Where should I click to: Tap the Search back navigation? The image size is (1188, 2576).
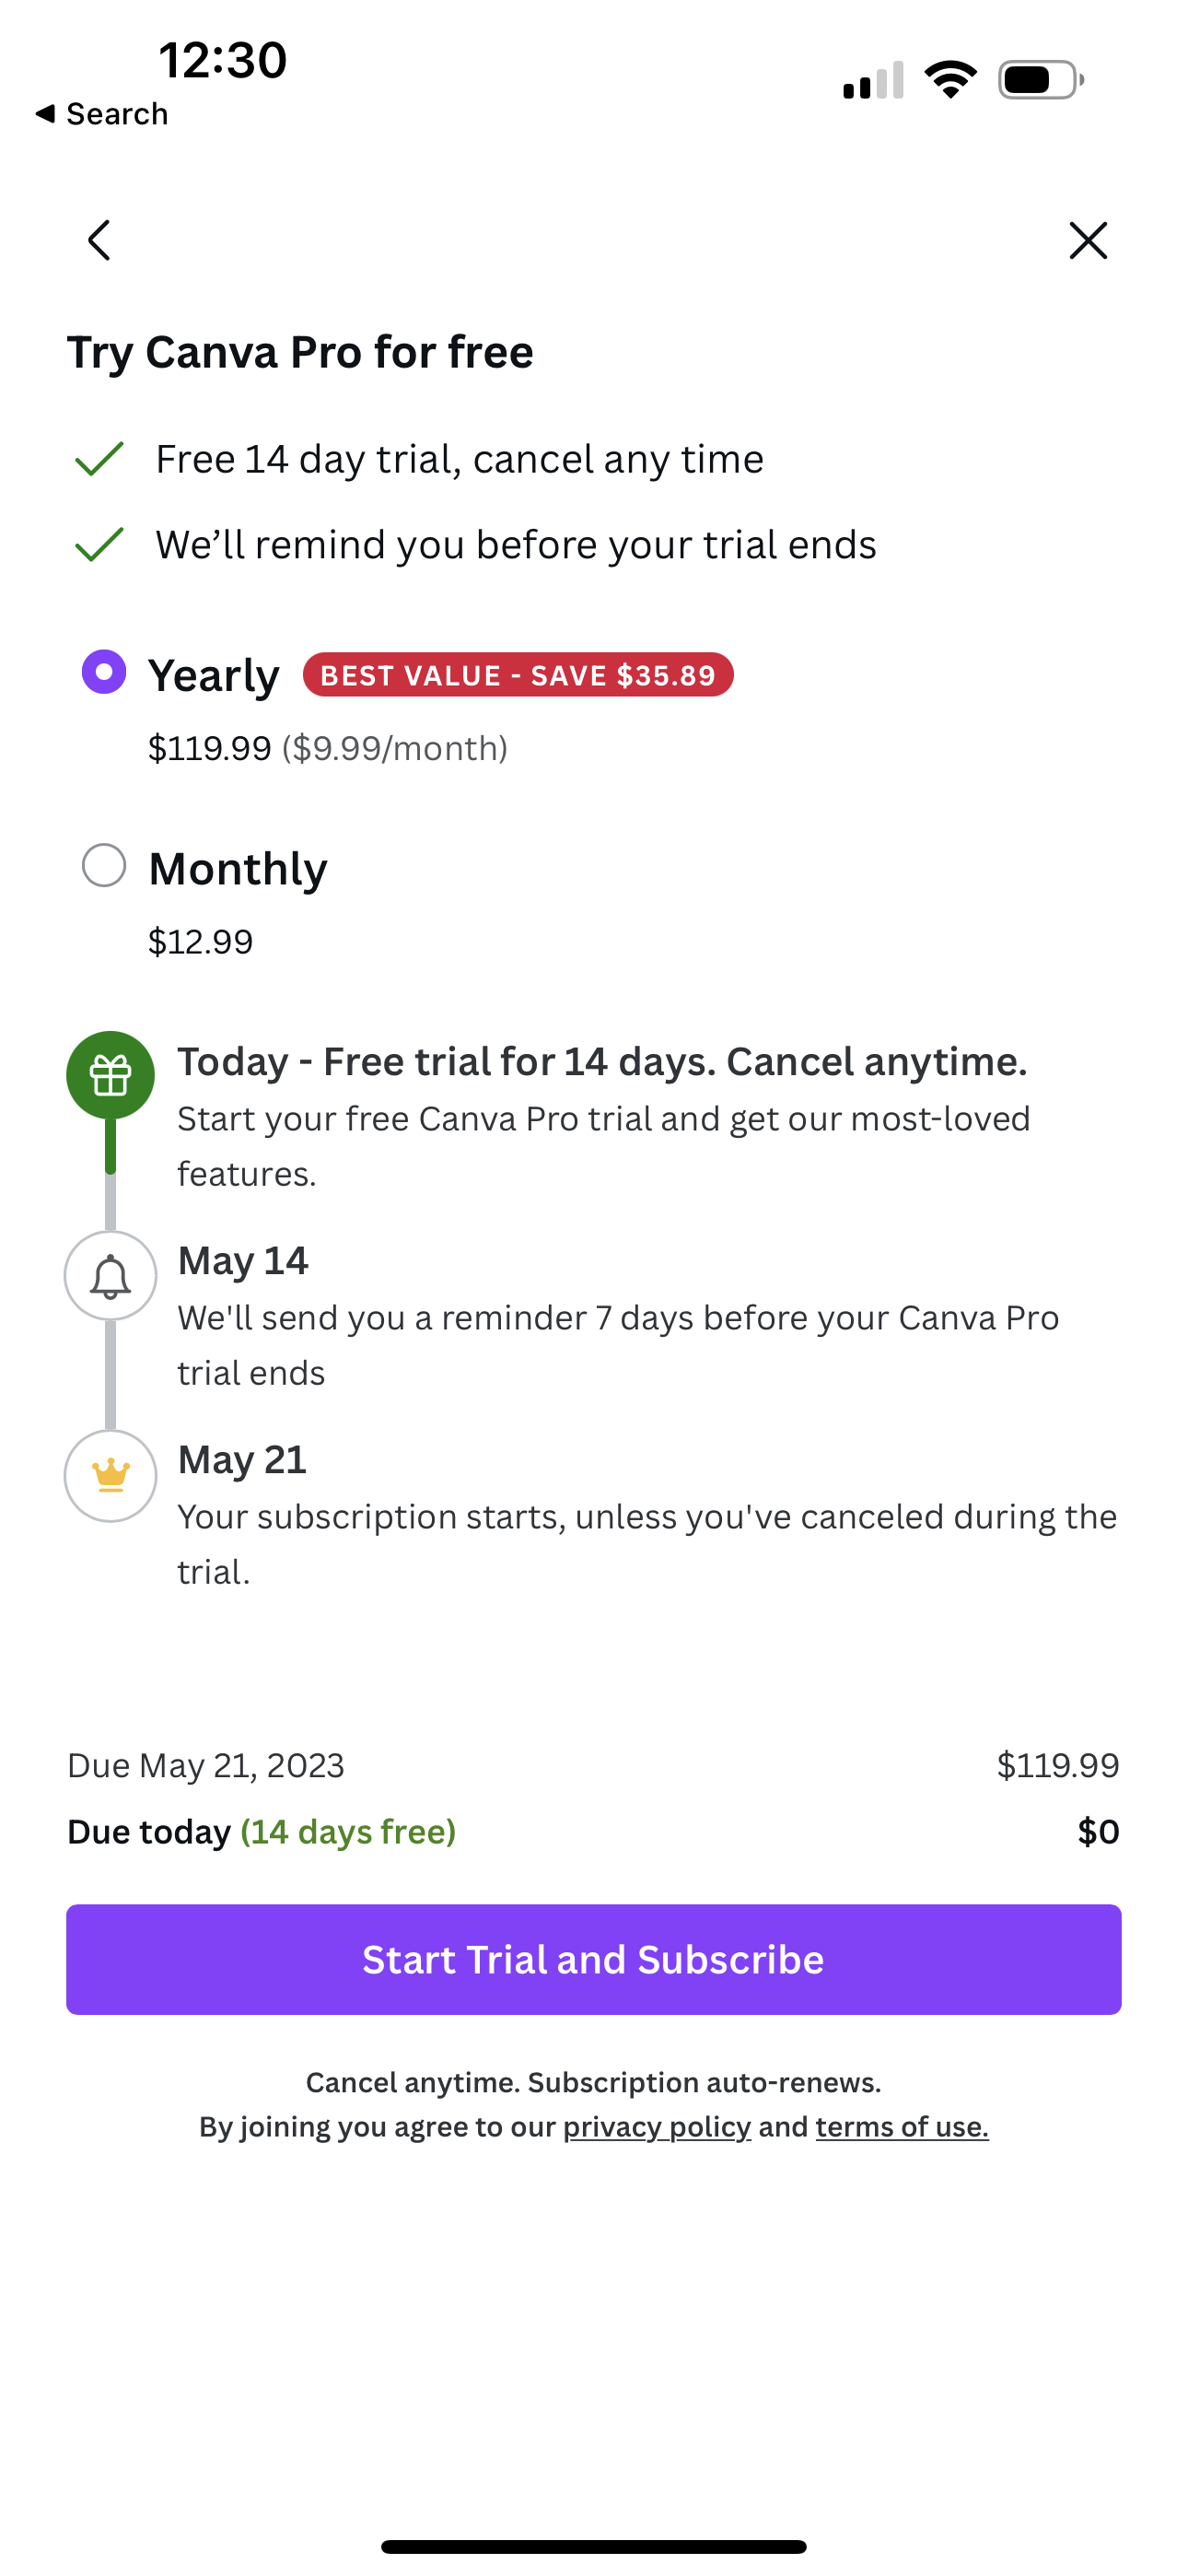[102, 113]
